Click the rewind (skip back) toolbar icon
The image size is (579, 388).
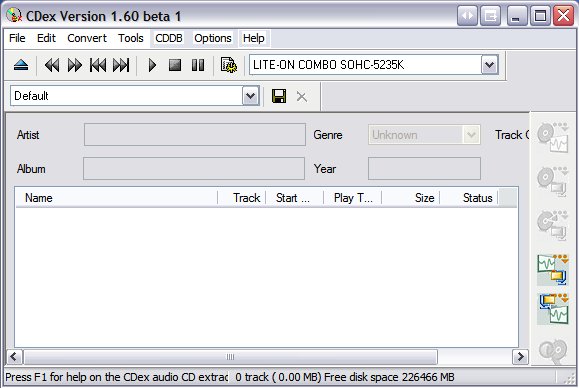(52, 65)
